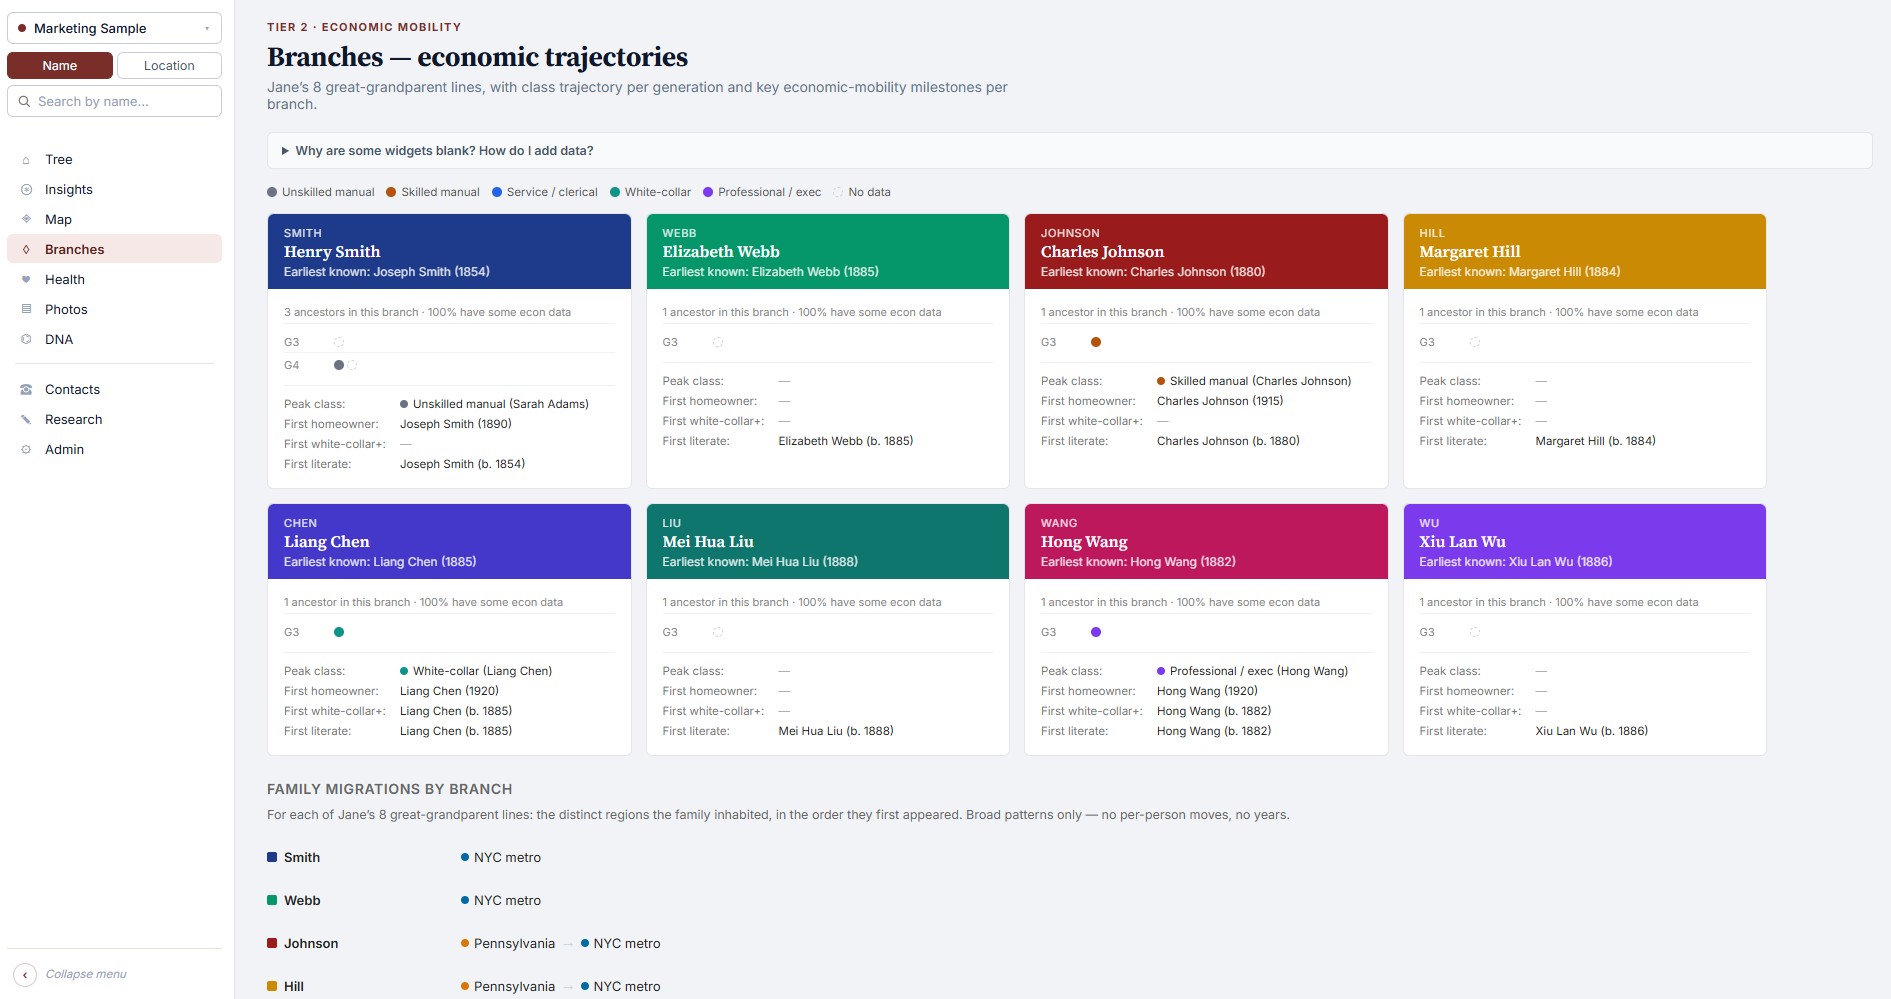This screenshot has width=1891, height=999.
Task: Click the G3 dot in Chen card
Action: (x=339, y=632)
